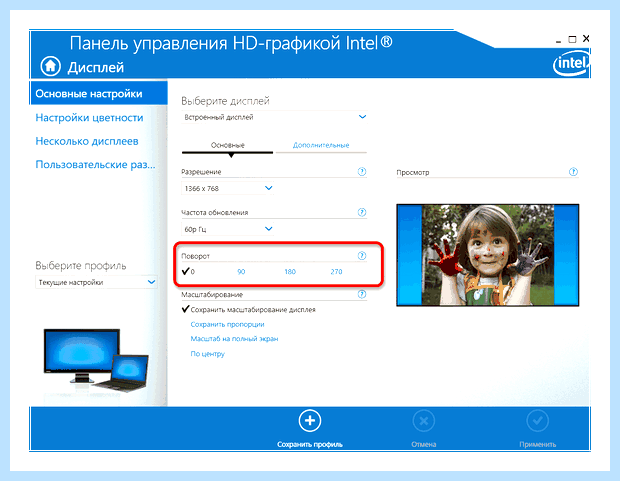Click the Применить label
This screenshot has width=620, height=481.
coord(538,444)
